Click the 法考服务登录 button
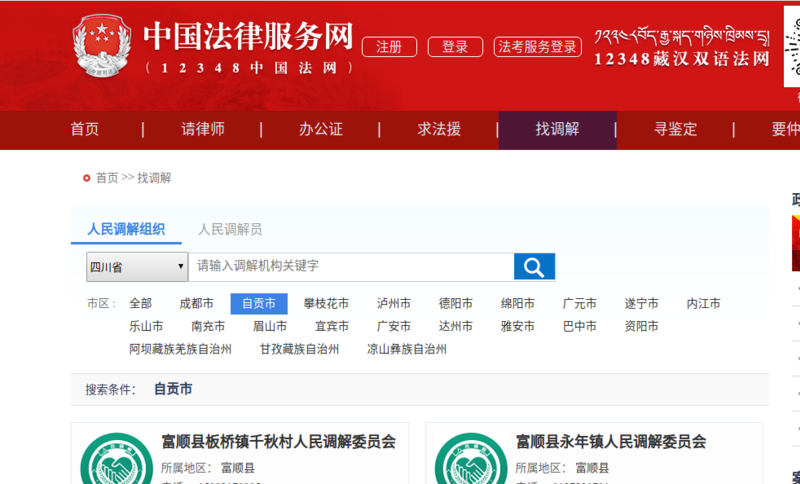This screenshot has height=484, width=800. pos(538,47)
